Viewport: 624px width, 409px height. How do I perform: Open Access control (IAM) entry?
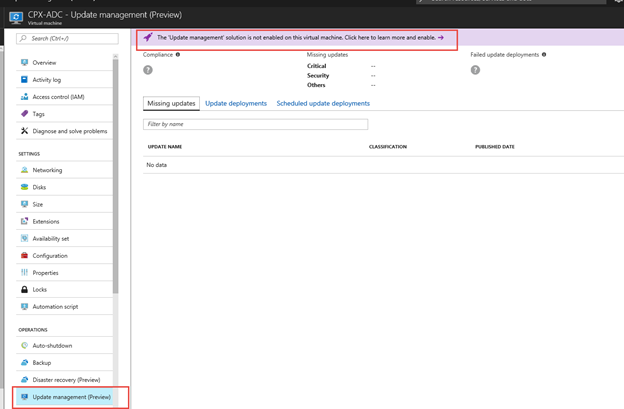[x=66, y=97]
